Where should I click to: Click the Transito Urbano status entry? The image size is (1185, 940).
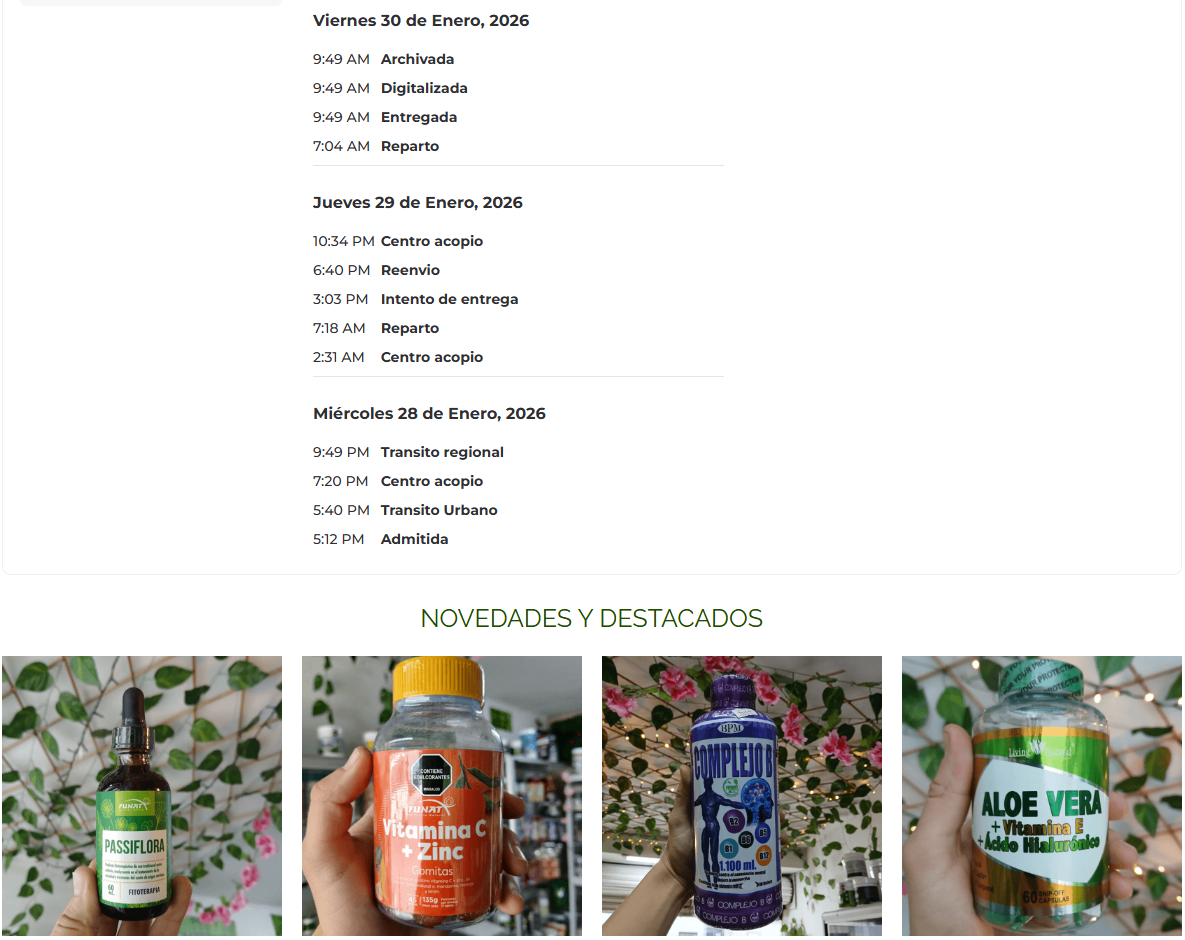(439, 510)
